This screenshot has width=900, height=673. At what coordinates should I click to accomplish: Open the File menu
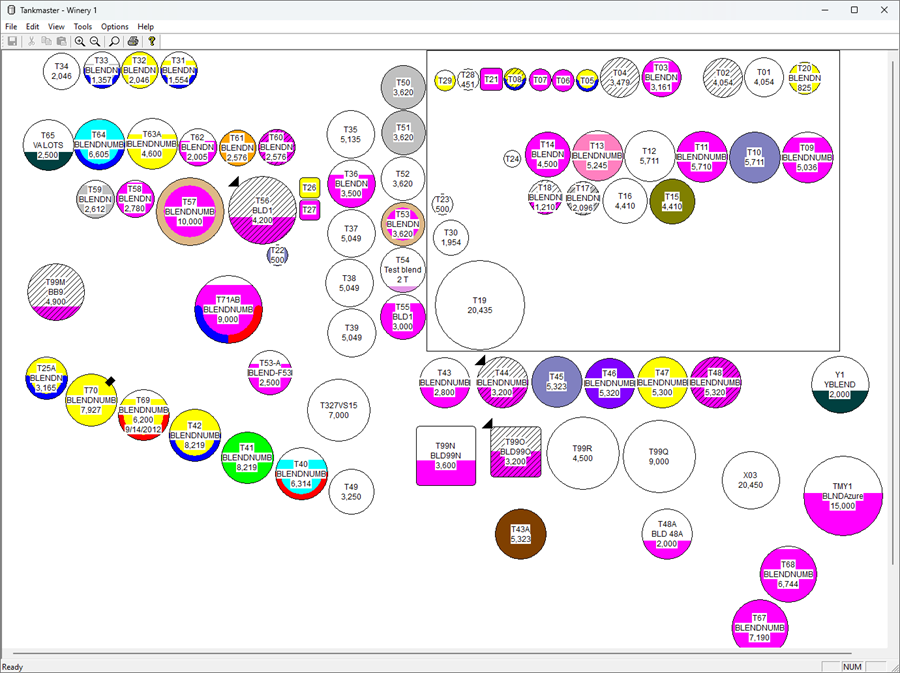click(x=11, y=26)
